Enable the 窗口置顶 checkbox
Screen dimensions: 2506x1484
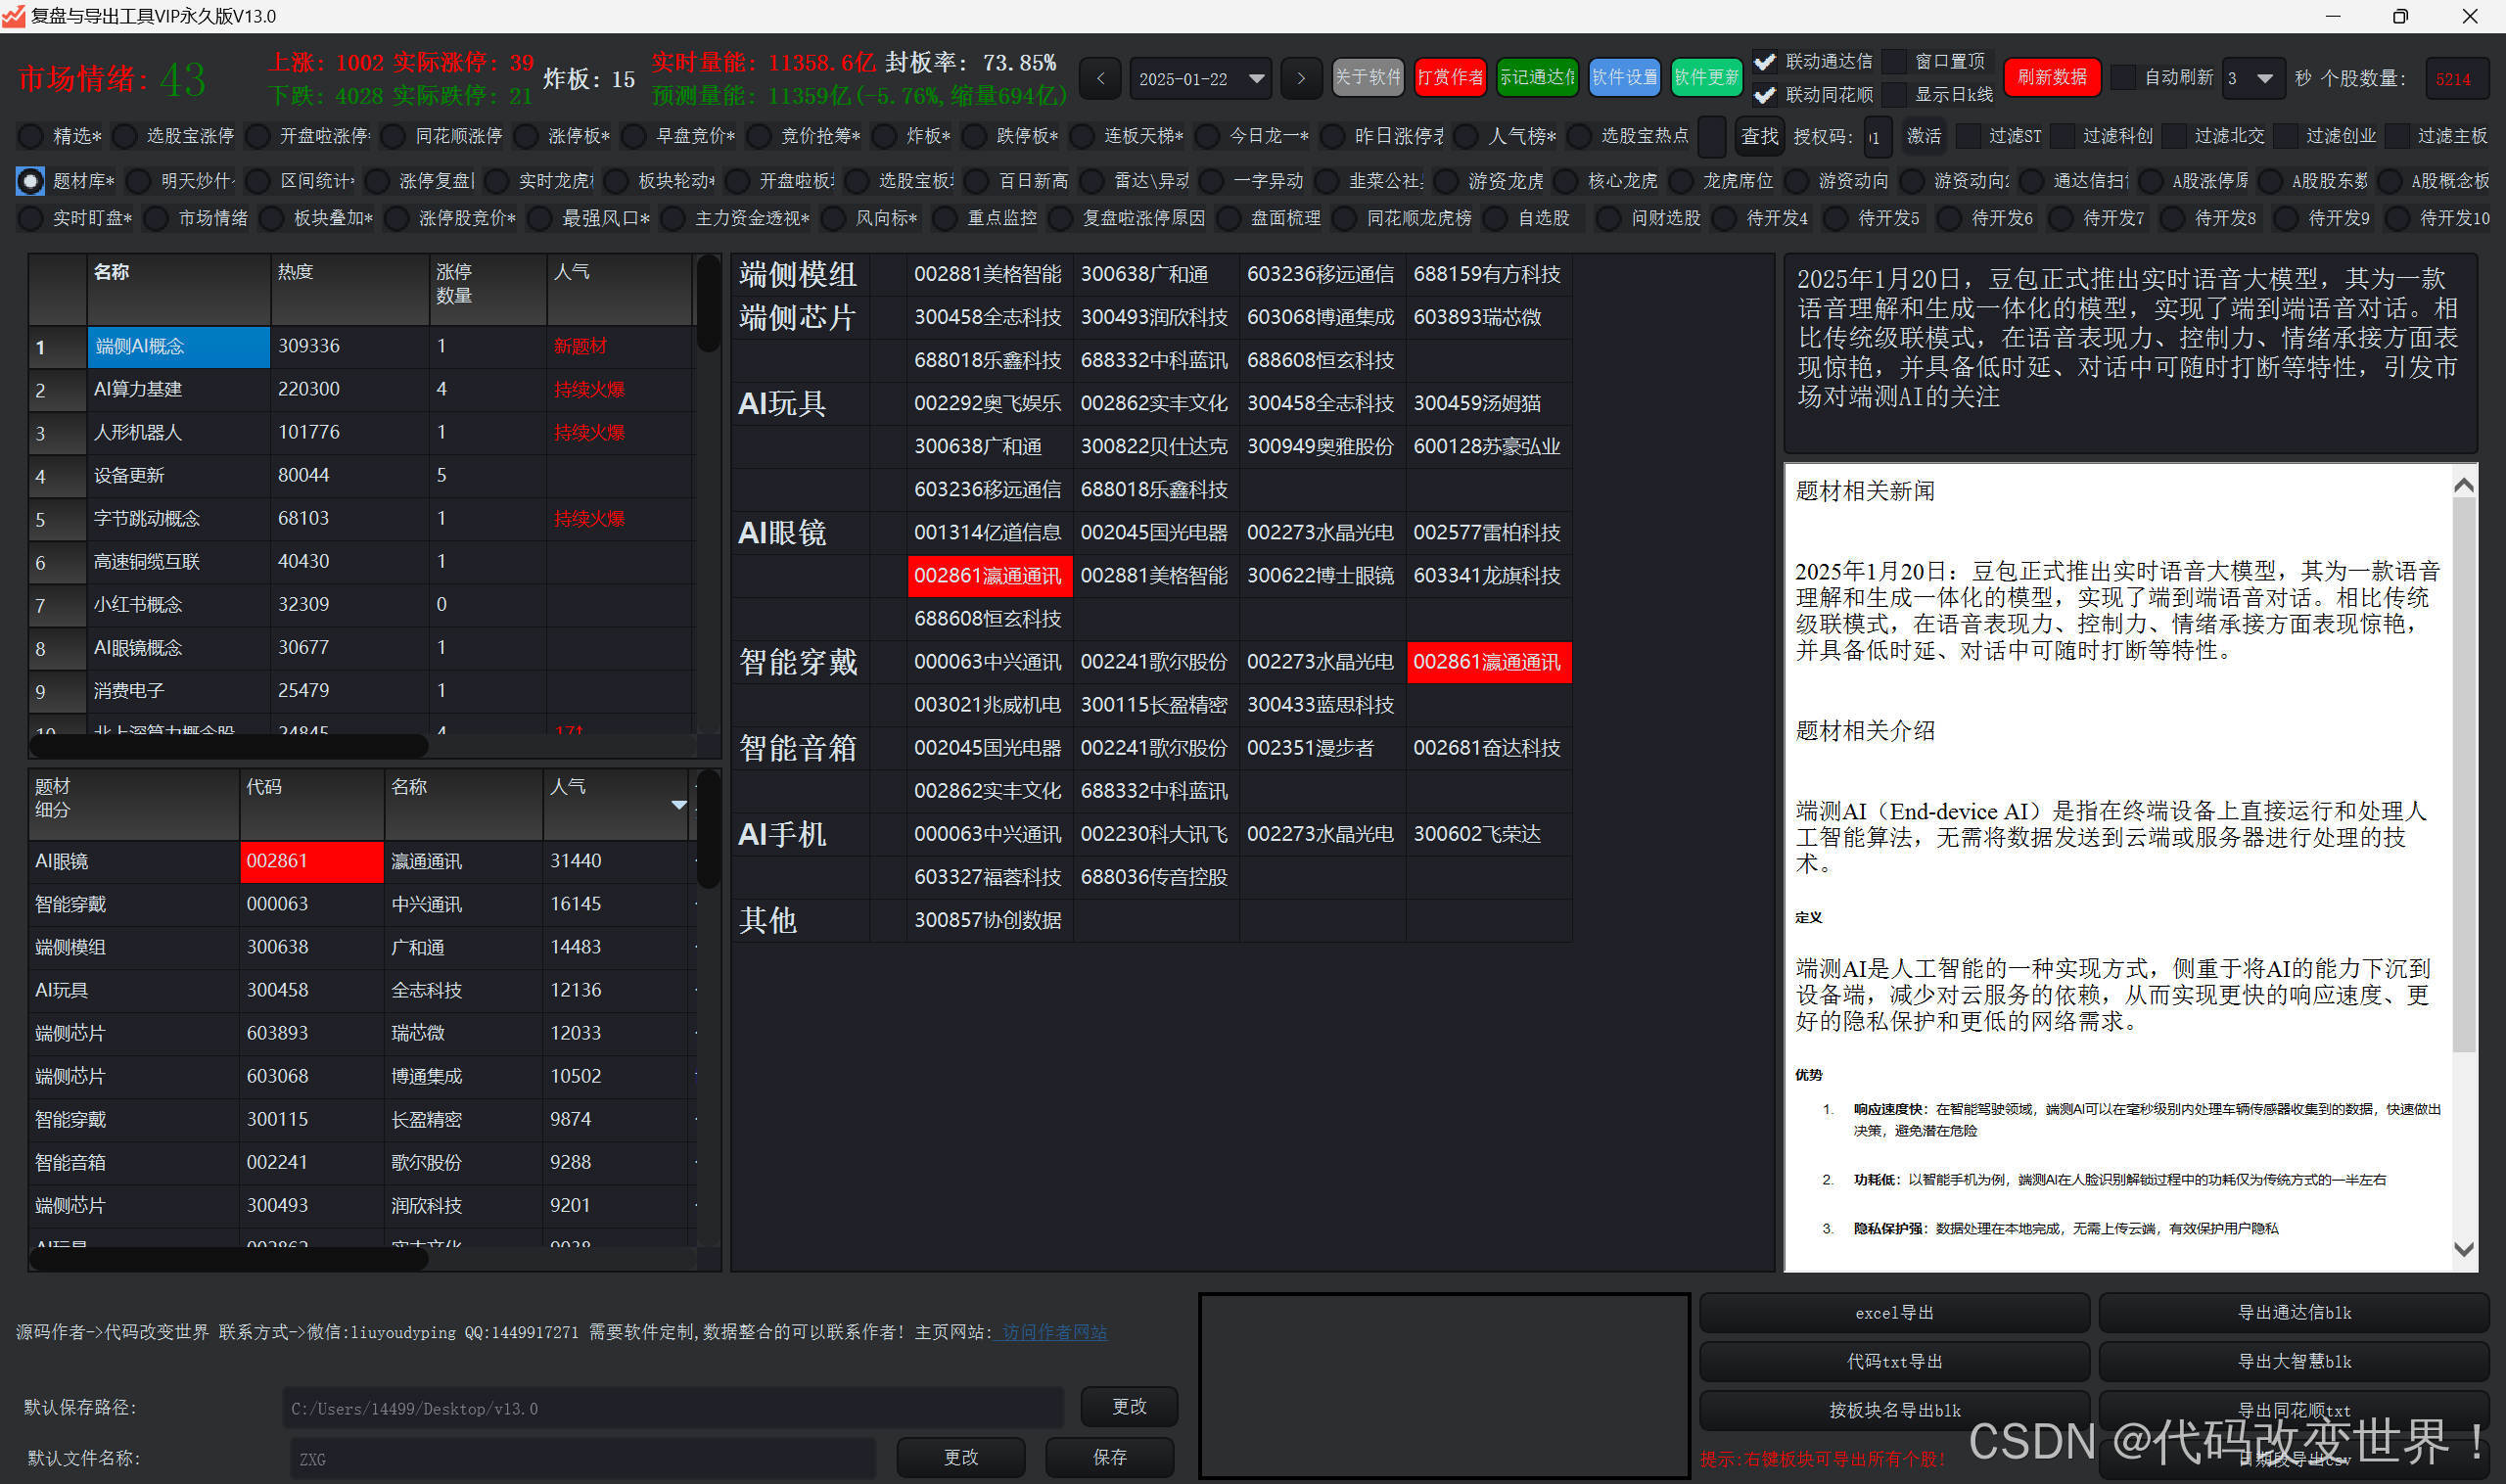click(x=1894, y=62)
